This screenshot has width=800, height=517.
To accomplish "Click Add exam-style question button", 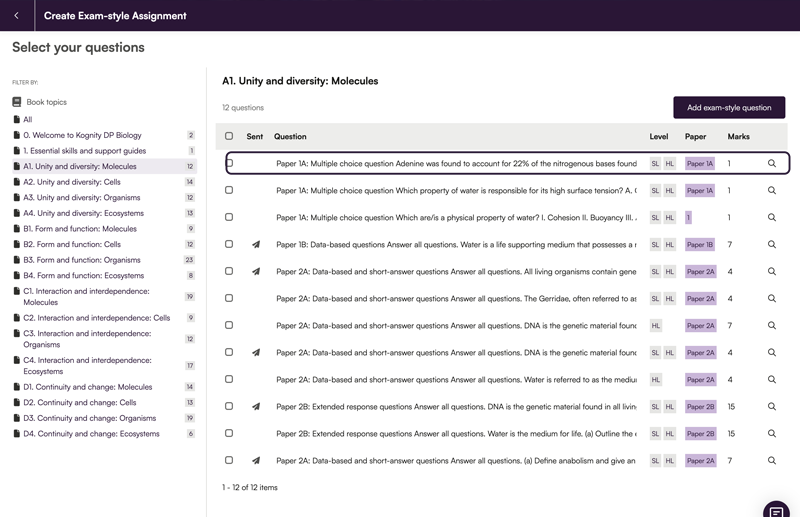I will (729, 108).
